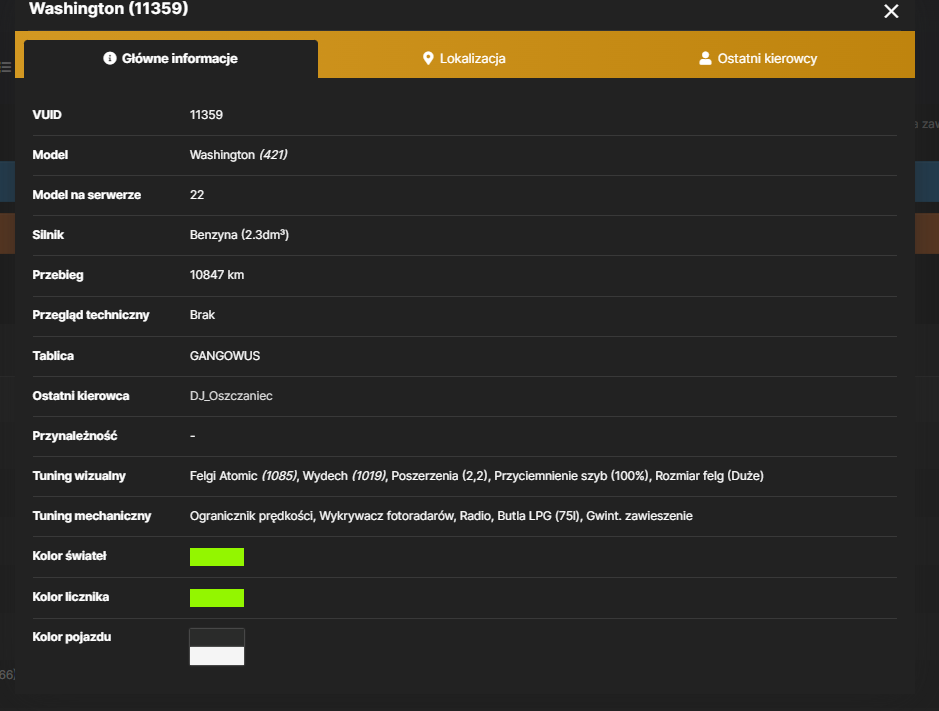Click the Felgi Atomic tuning entry
The height and width of the screenshot is (711, 939).
point(244,476)
